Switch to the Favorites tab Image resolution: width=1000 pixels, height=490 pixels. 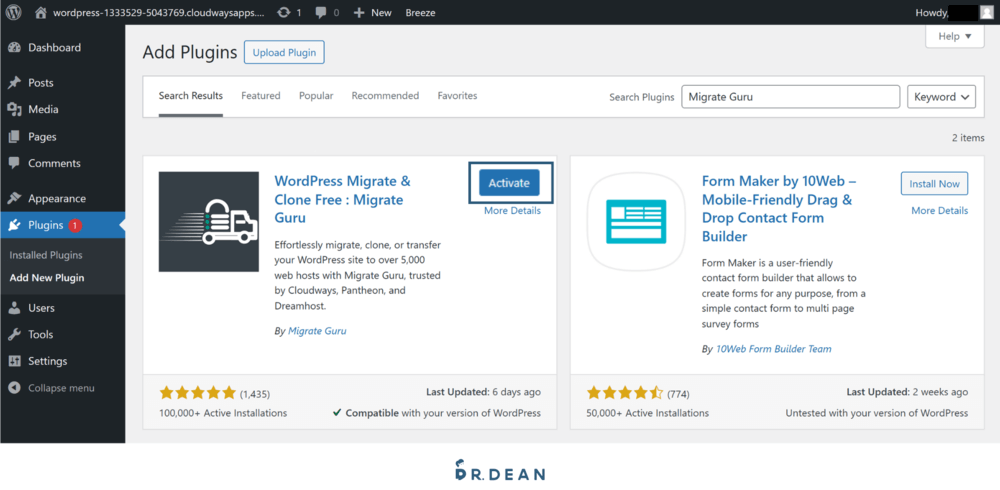[x=457, y=96]
